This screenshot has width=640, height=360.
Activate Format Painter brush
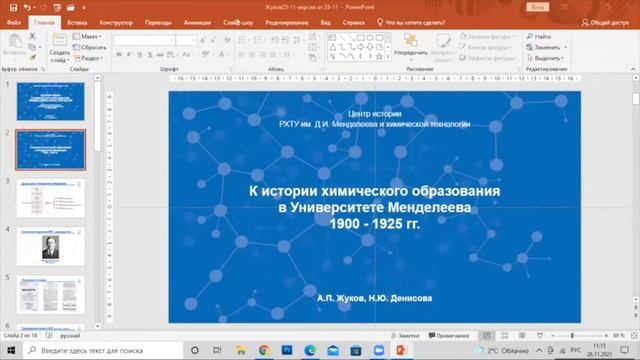(32, 58)
